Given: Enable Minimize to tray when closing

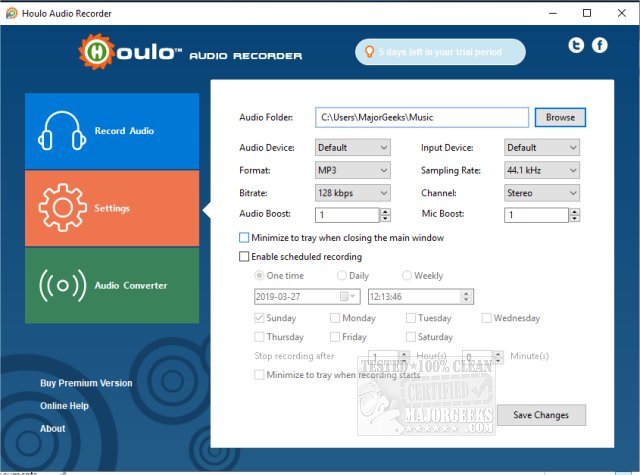Looking at the screenshot, I should (244, 238).
